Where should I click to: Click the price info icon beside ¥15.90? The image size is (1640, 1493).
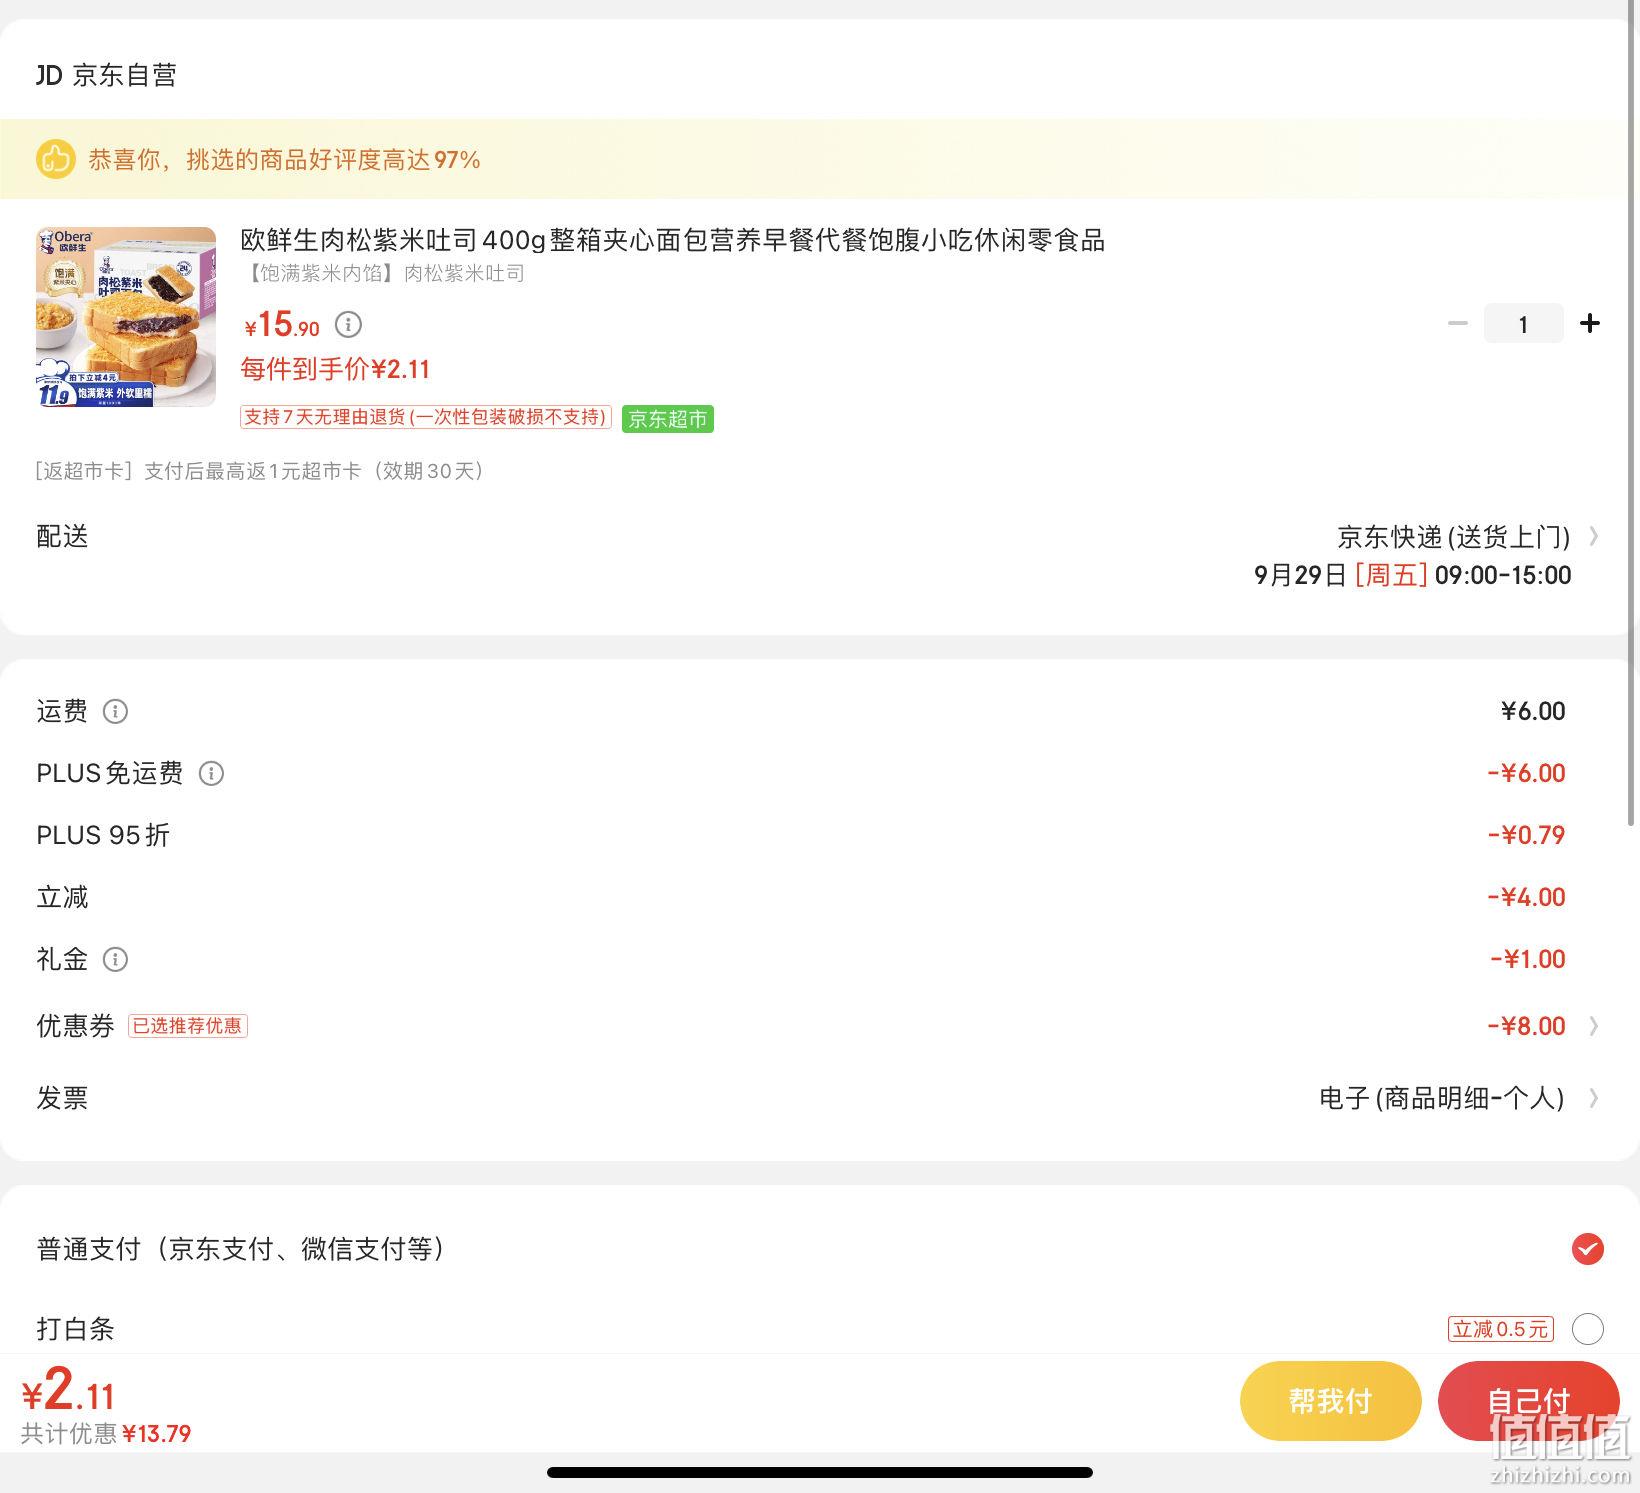[348, 324]
